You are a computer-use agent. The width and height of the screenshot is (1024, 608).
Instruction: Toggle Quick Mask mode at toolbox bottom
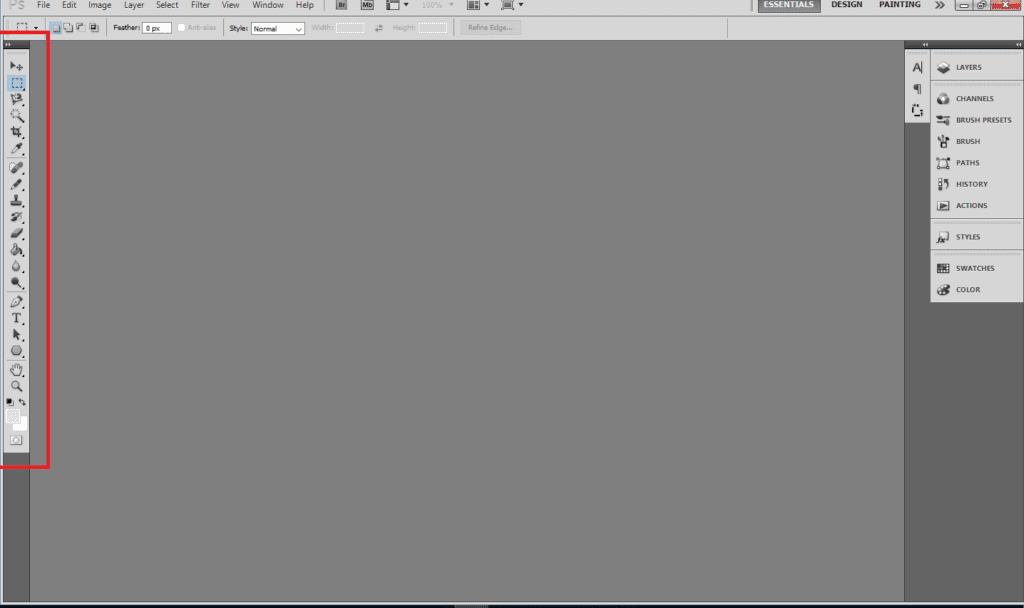pyautogui.click(x=17, y=440)
